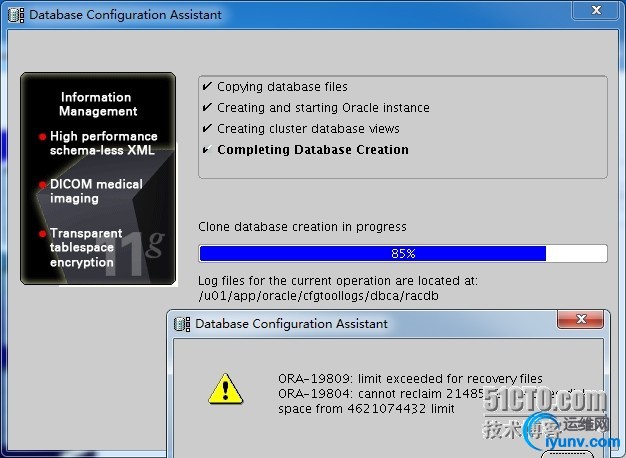Click 'space from 4621074432 limit' text
Screen dimensions: 626x458
(366, 409)
